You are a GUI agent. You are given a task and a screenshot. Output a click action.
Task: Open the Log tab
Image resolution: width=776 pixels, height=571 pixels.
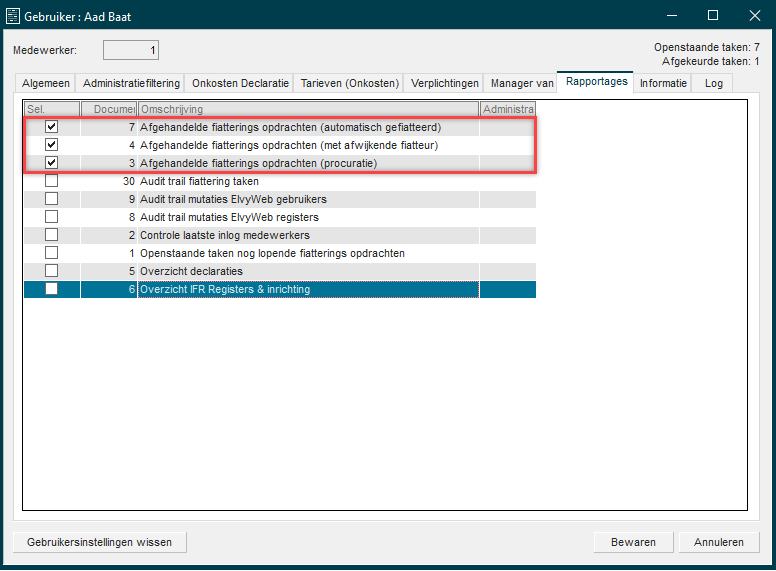click(x=713, y=84)
